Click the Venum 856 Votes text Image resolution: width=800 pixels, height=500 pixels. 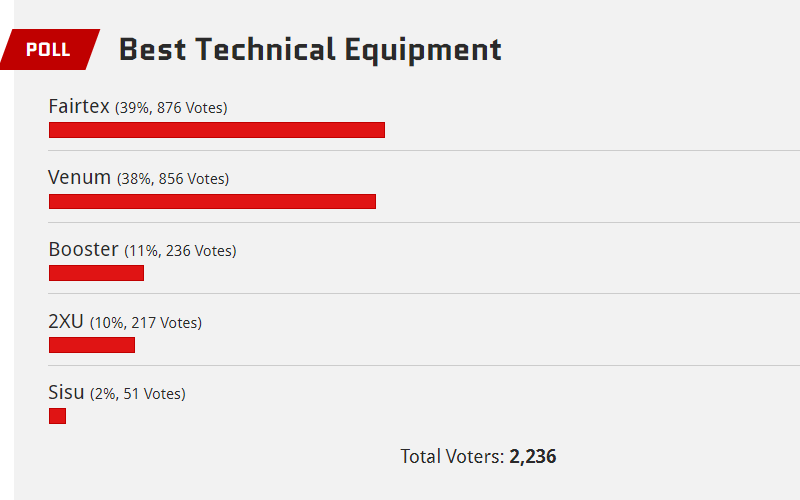173,179
